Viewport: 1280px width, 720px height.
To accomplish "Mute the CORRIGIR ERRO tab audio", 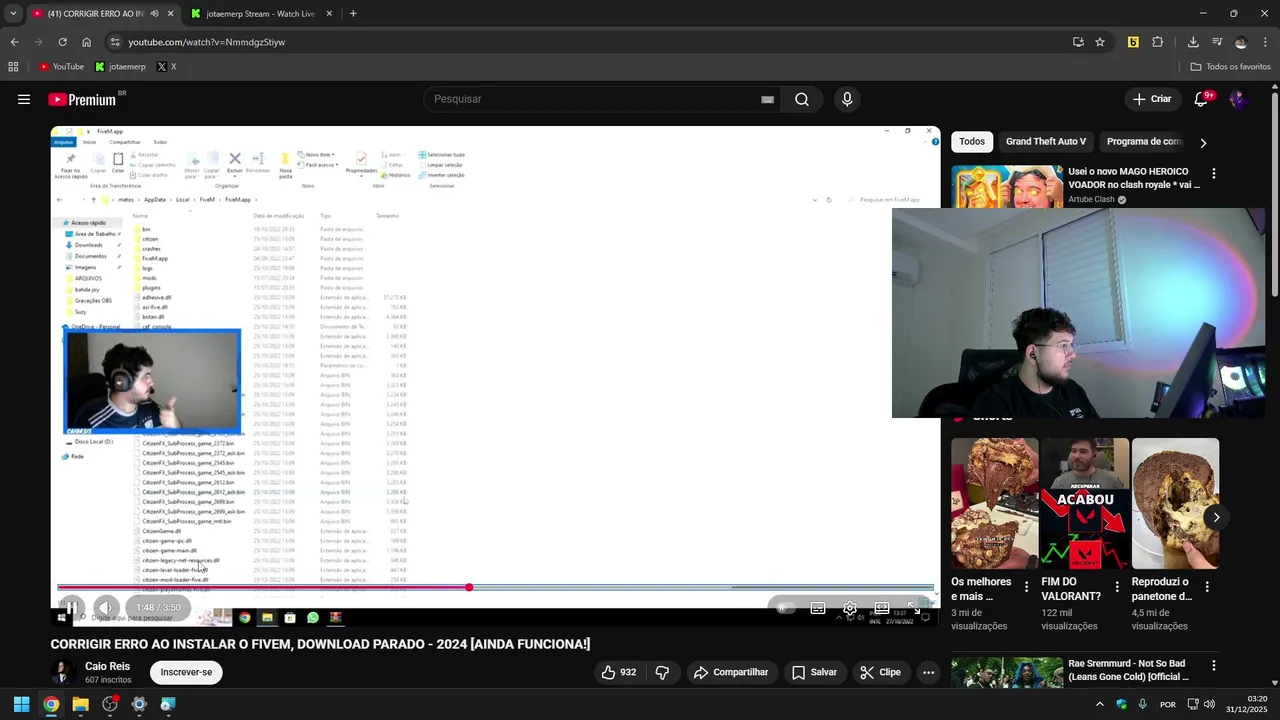I will pos(154,14).
